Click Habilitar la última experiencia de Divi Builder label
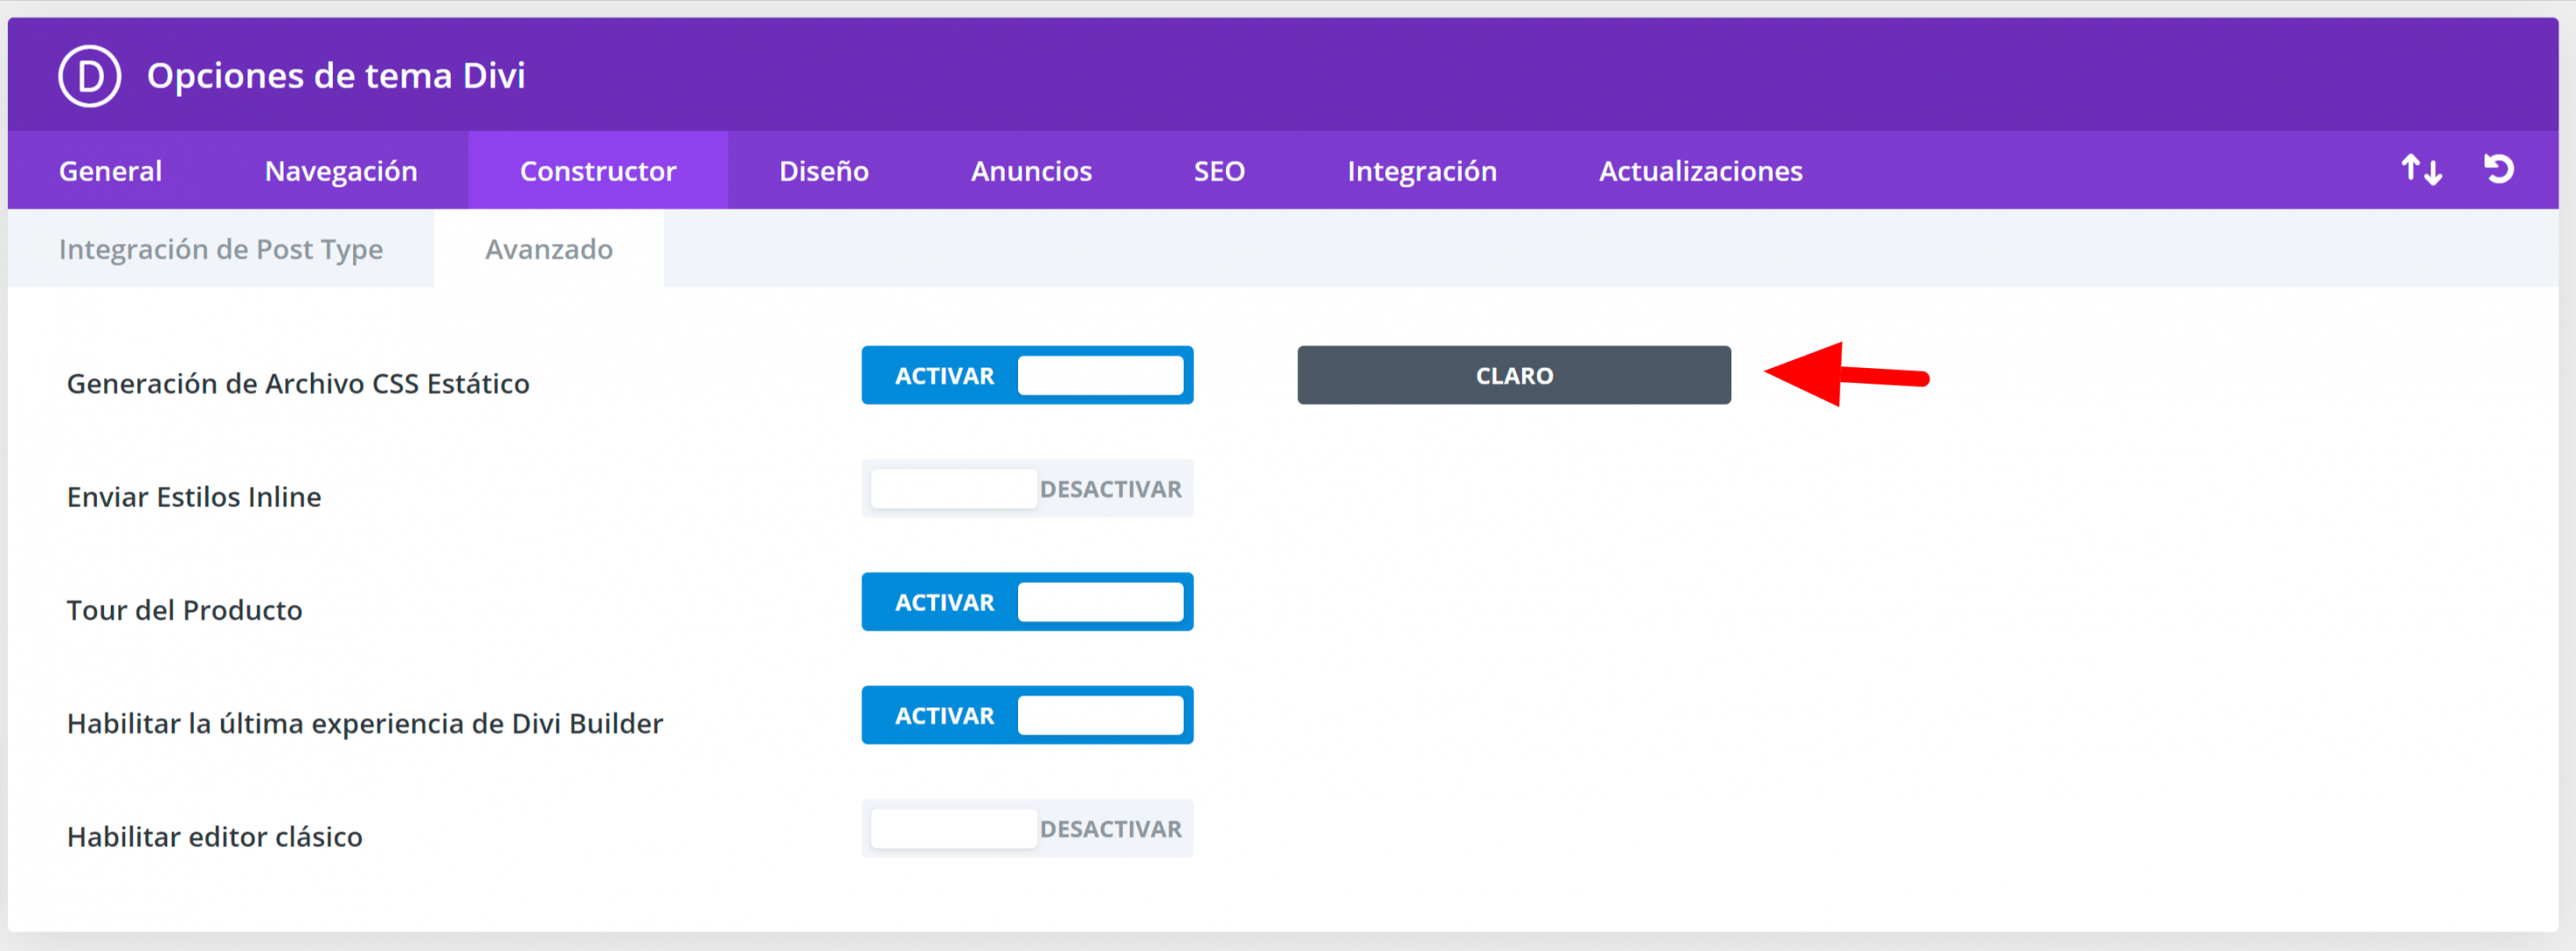Image resolution: width=2576 pixels, height=951 pixels. 365,723
